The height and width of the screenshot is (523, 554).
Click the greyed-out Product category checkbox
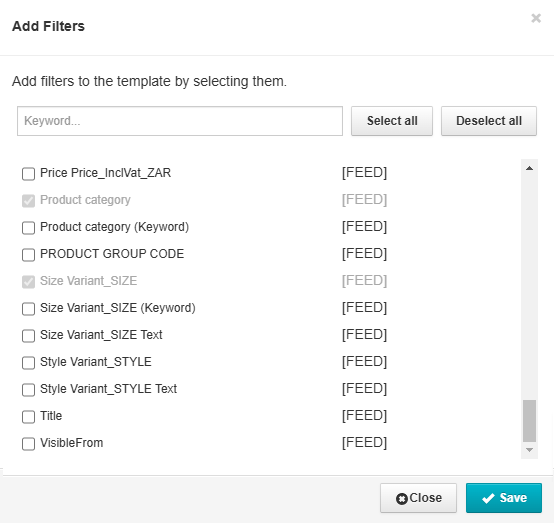point(28,201)
